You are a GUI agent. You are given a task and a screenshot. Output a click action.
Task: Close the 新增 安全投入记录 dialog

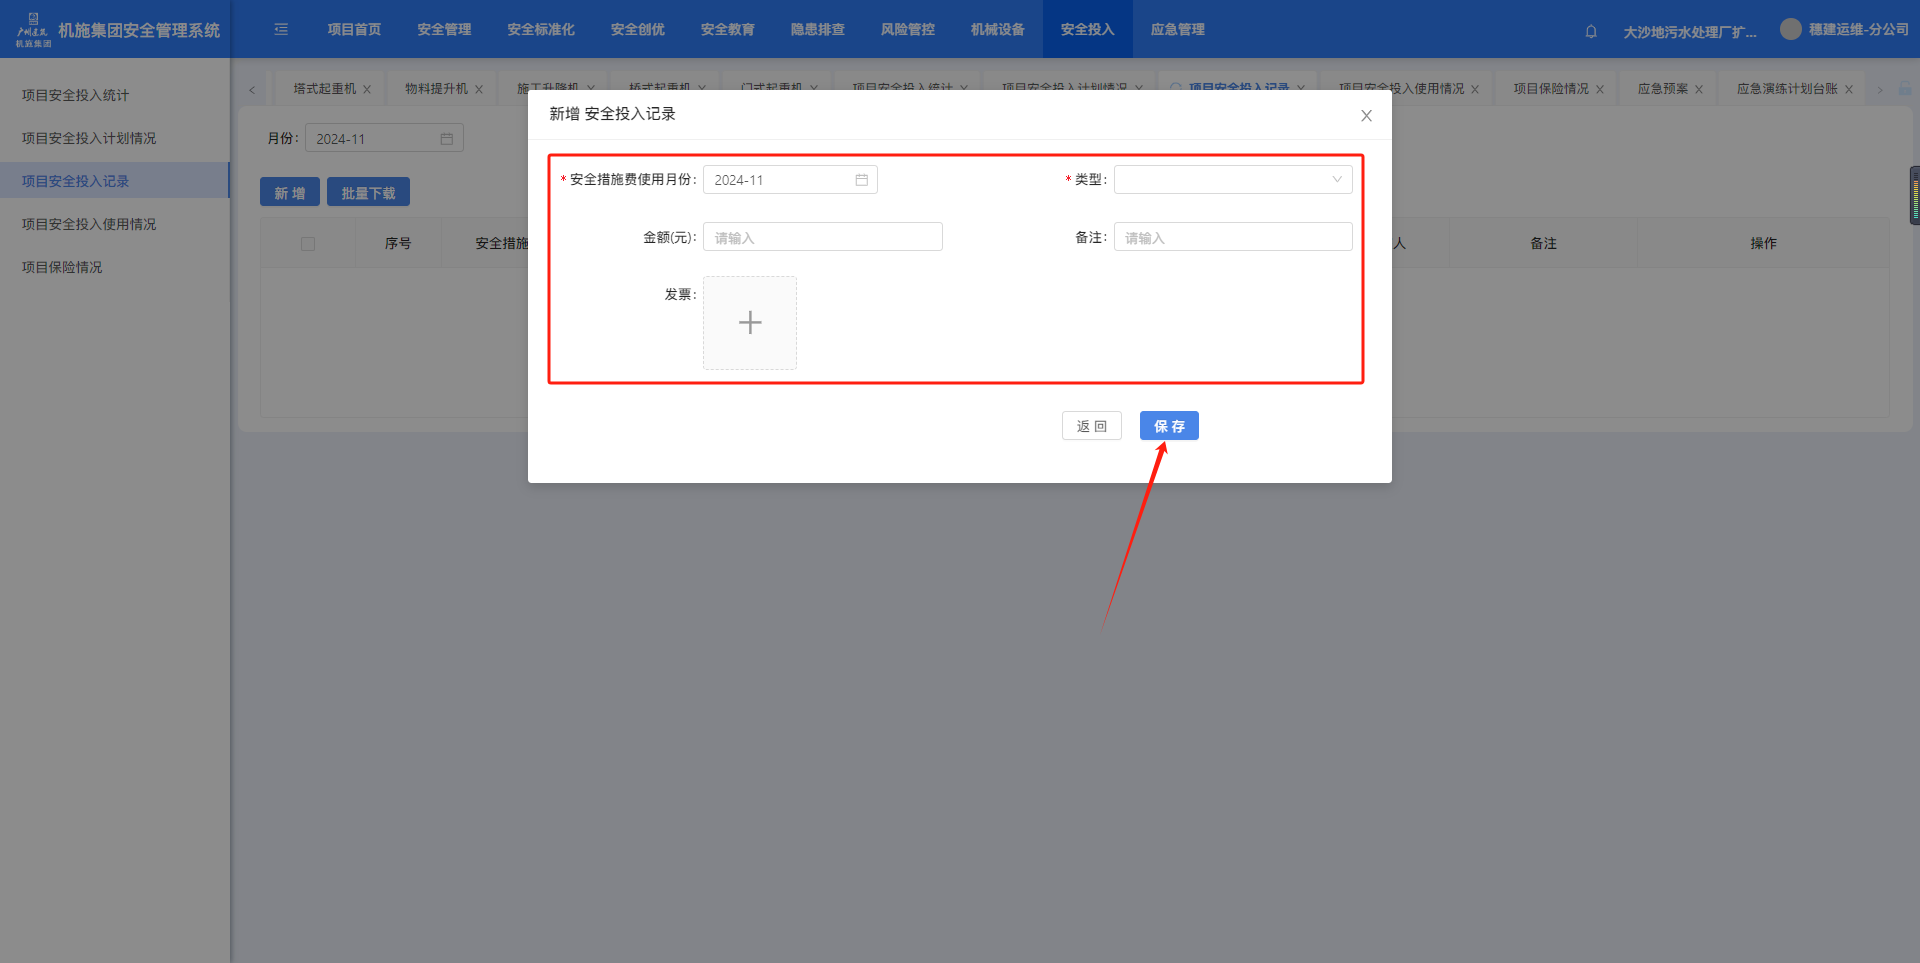click(x=1366, y=116)
